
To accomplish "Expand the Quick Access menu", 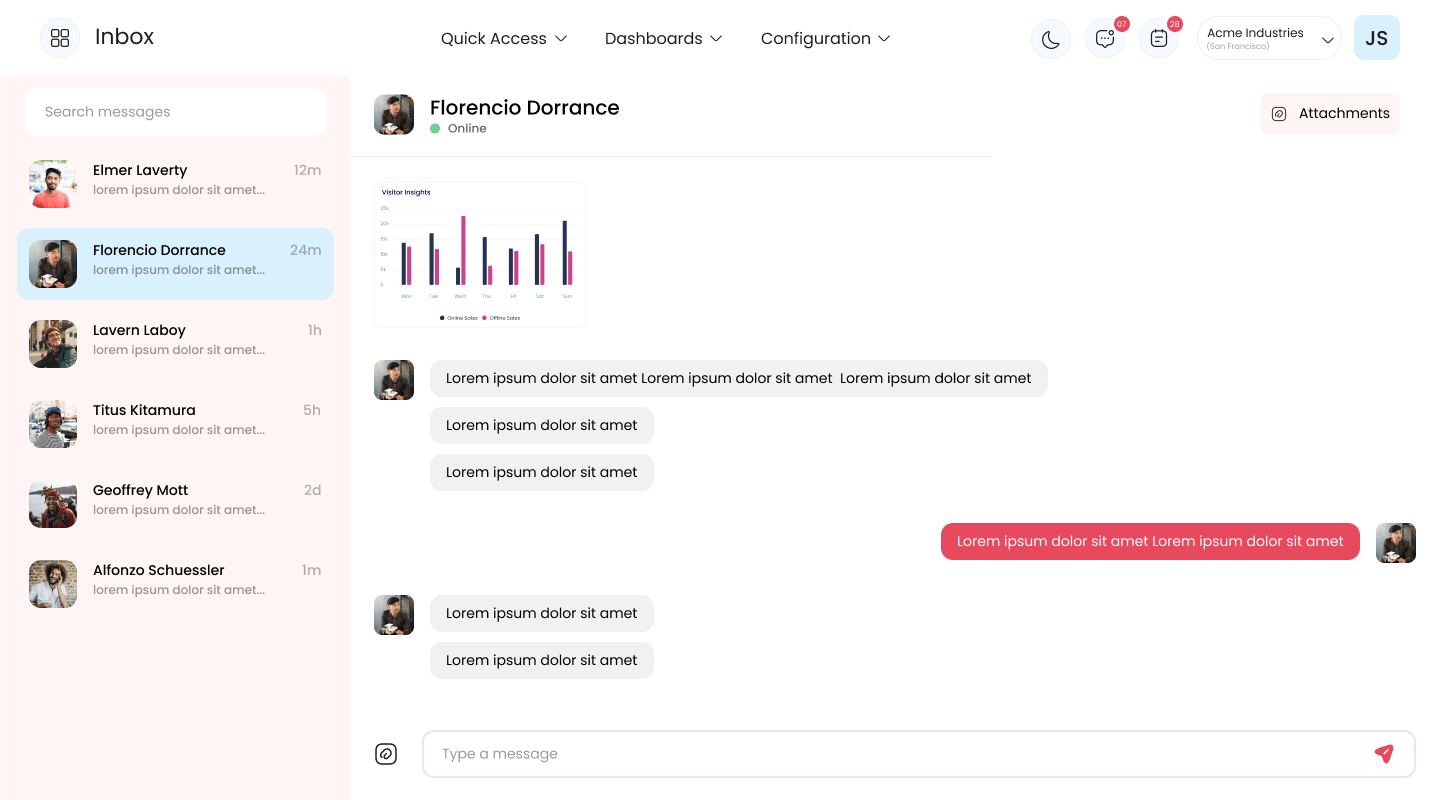I will [x=504, y=38].
